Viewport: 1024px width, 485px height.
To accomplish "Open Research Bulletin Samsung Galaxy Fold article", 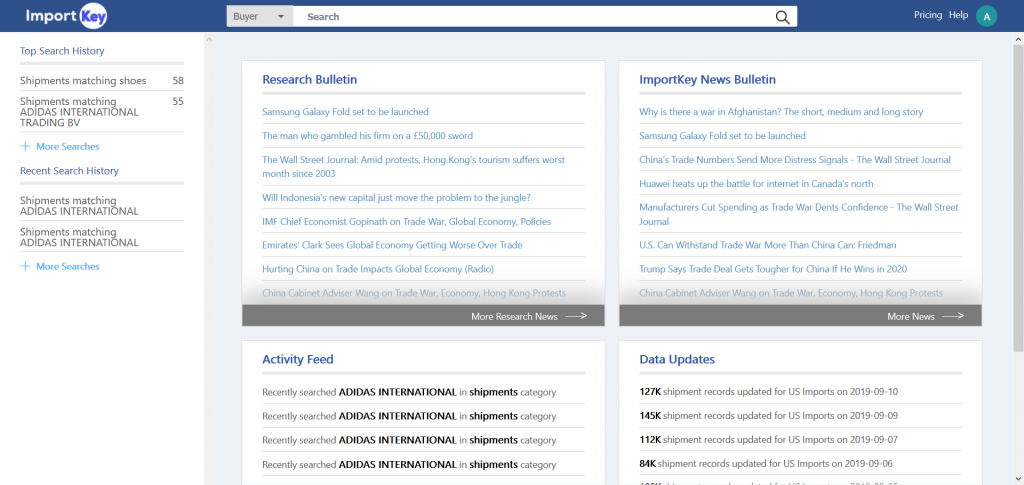I will tap(345, 112).
